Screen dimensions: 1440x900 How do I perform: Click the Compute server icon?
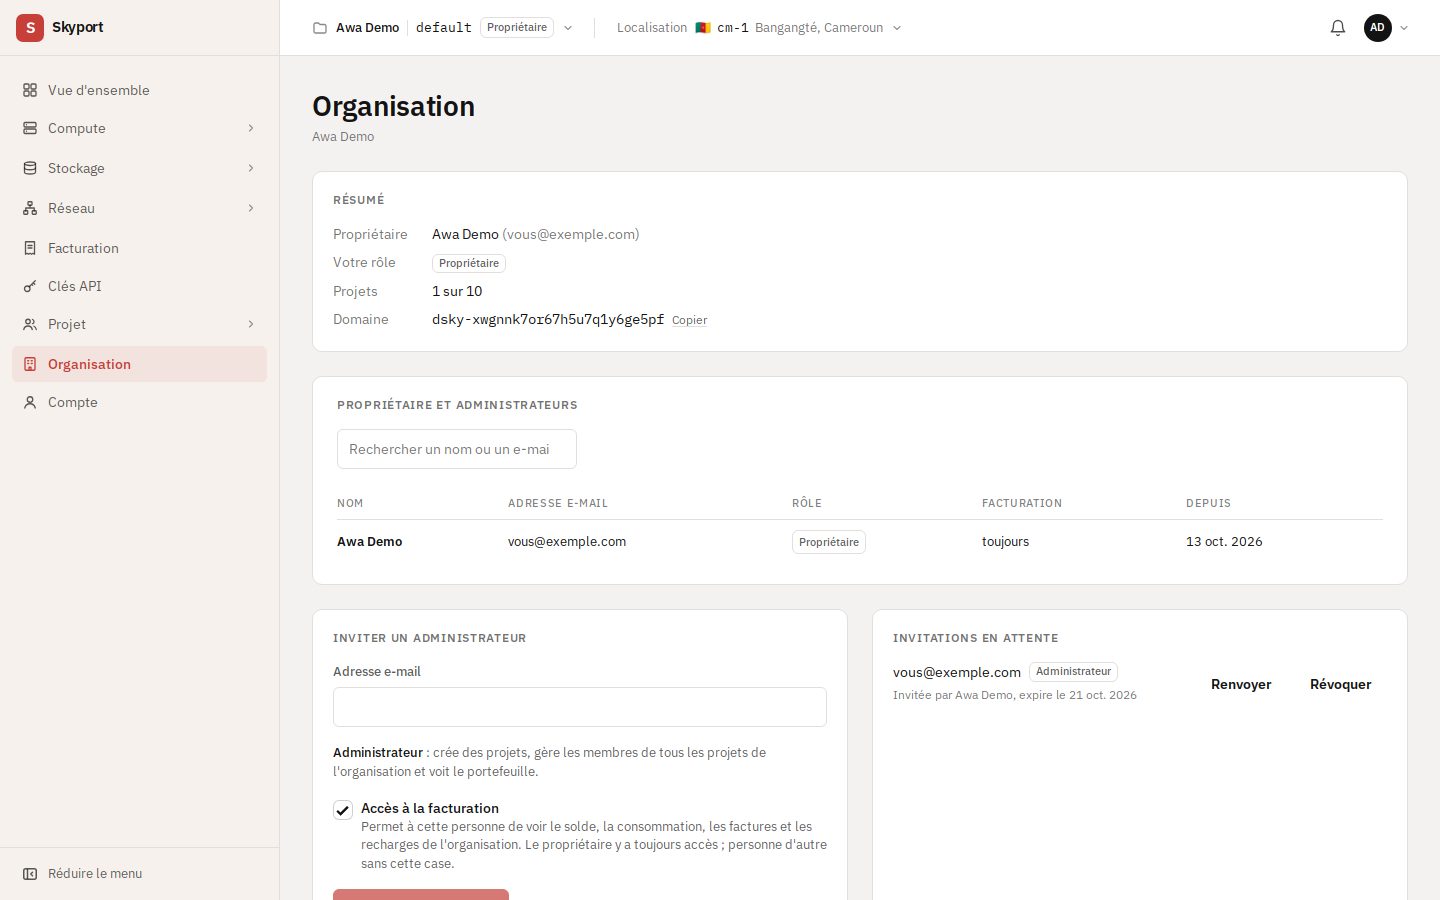[x=30, y=128]
